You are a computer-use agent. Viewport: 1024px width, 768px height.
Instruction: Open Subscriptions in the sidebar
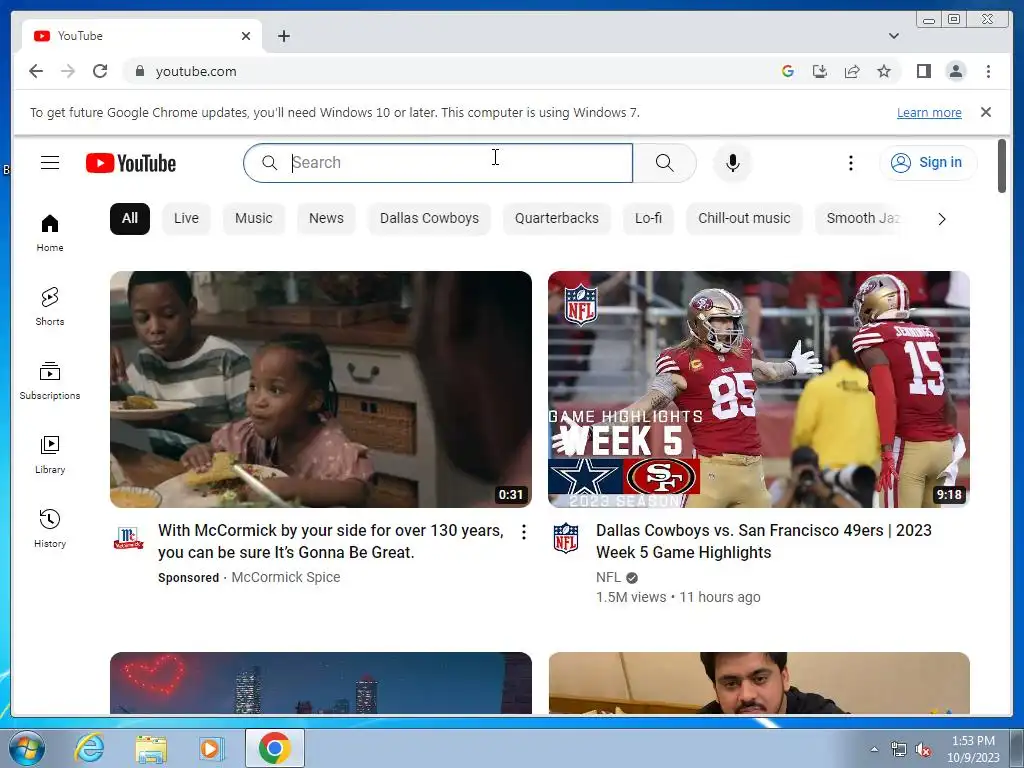pyautogui.click(x=50, y=381)
